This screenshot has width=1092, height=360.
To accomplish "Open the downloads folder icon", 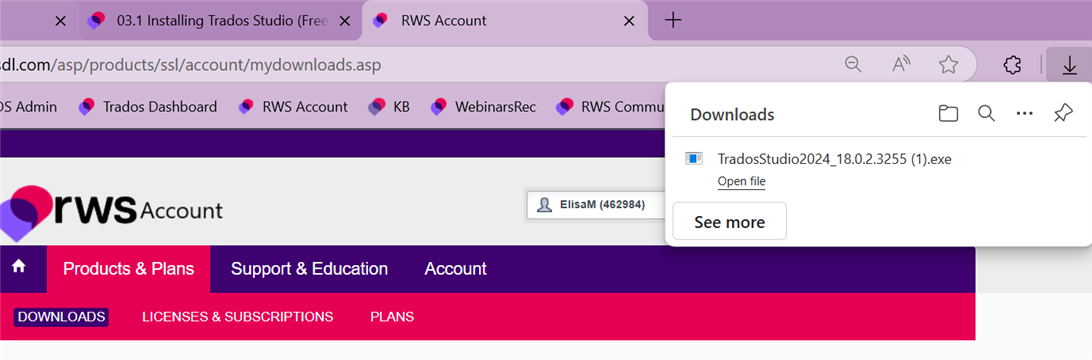I will (x=948, y=114).
